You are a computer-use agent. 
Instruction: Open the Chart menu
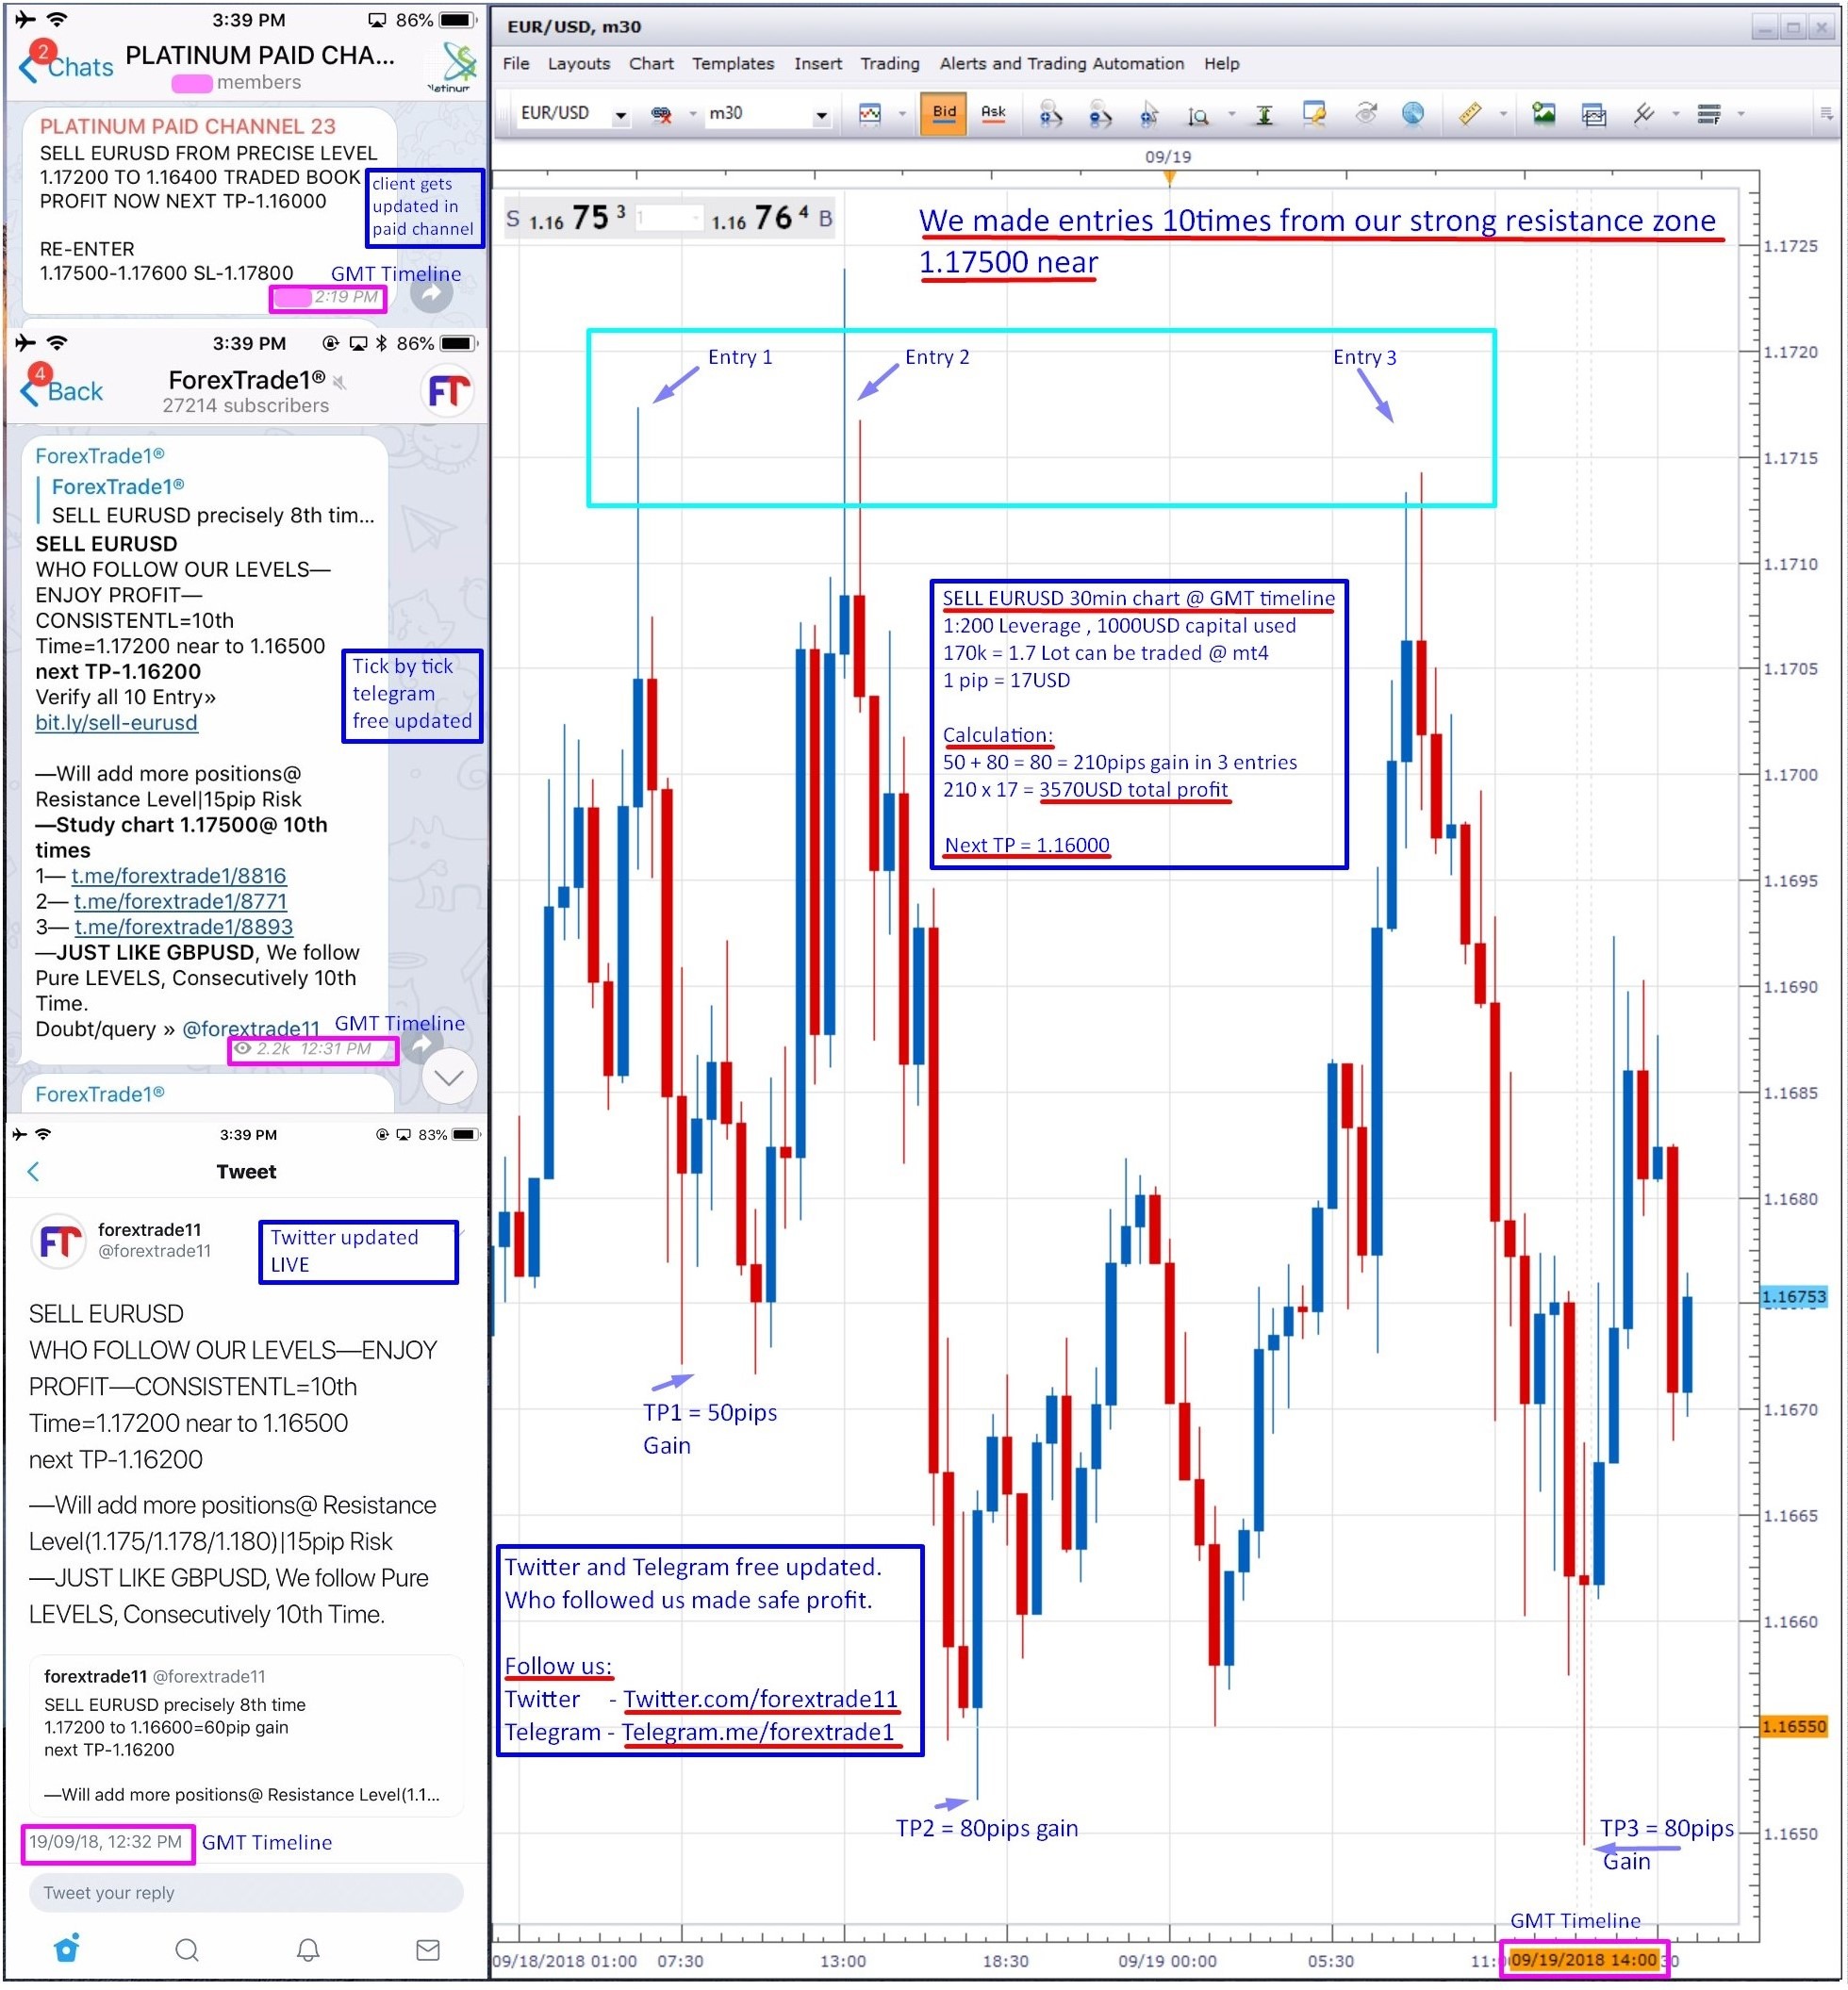(x=651, y=64)
